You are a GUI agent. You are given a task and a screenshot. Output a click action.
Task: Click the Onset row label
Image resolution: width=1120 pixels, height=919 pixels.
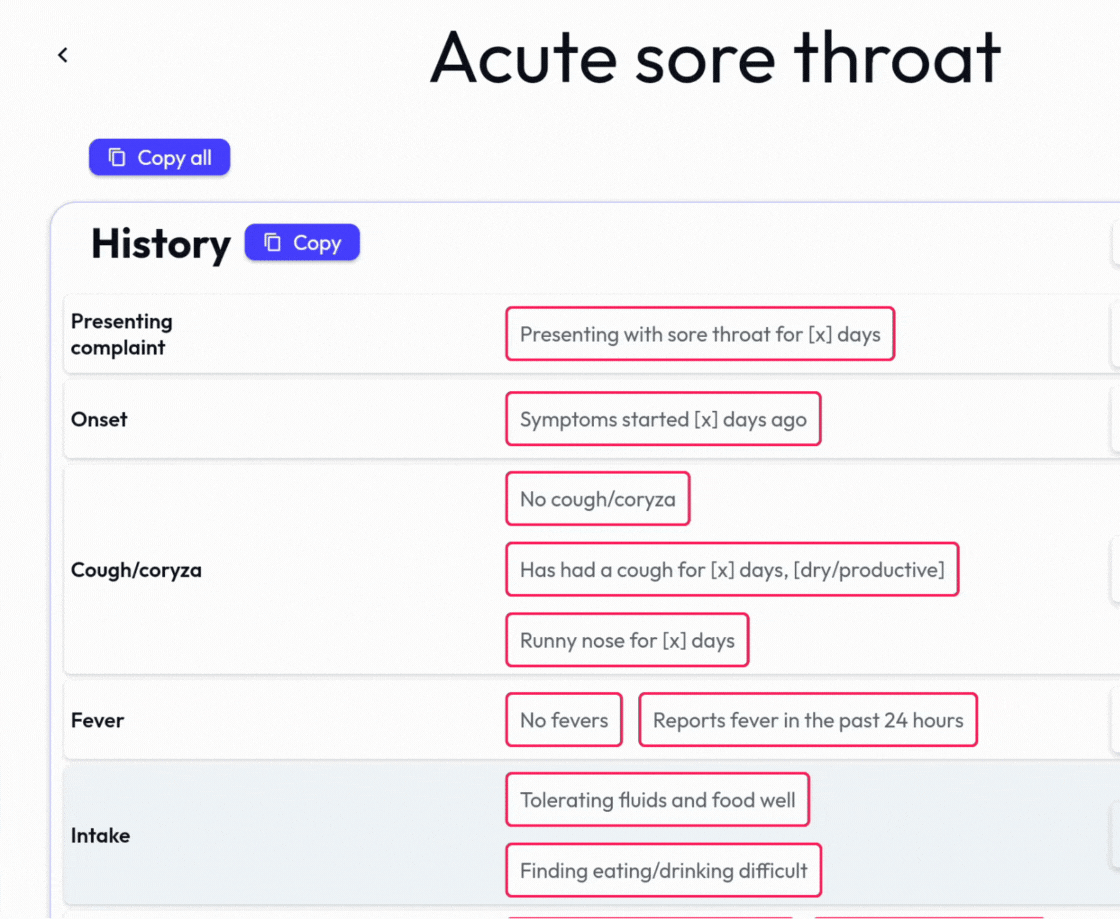click(x=99, y=419)
